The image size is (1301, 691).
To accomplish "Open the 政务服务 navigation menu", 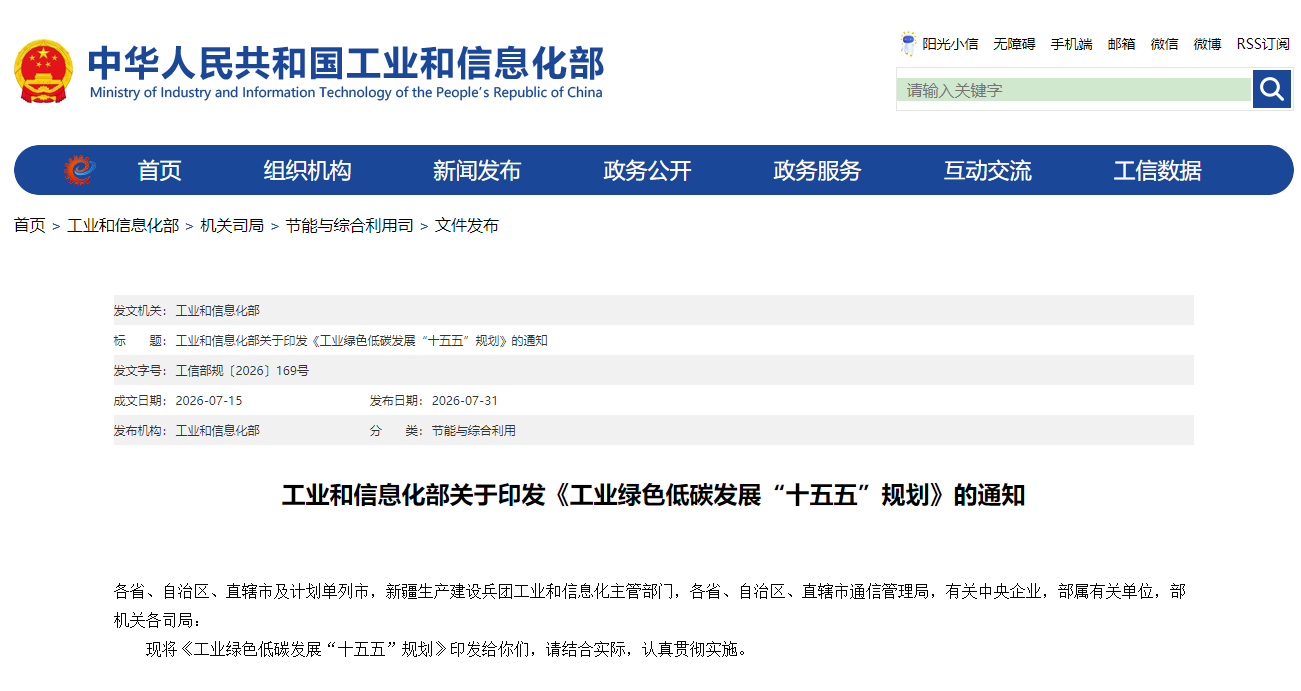I will tap(817, 171).
